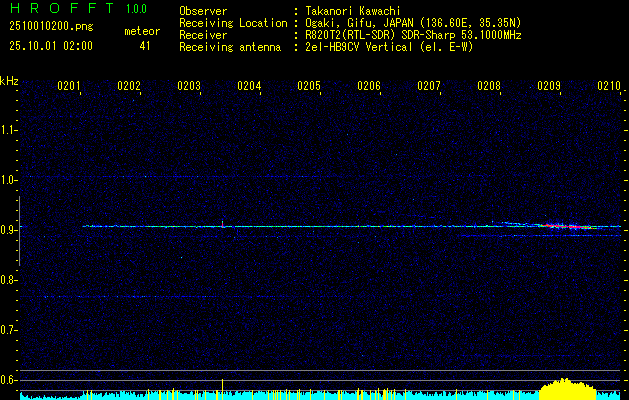Screen dimensions: 629x400
Task: Click the 0203 time axis marker
Action: pos(189,86)
